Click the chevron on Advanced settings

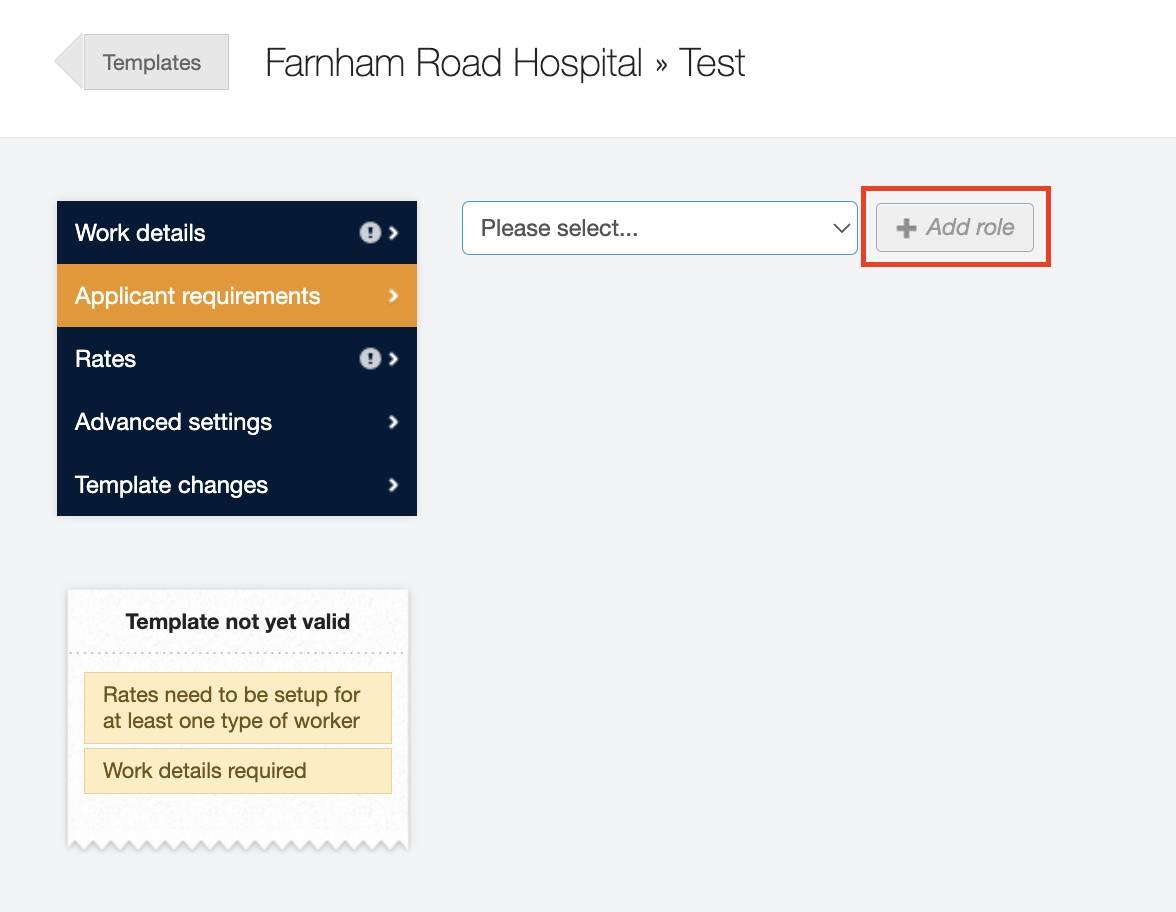coord(394,422)
